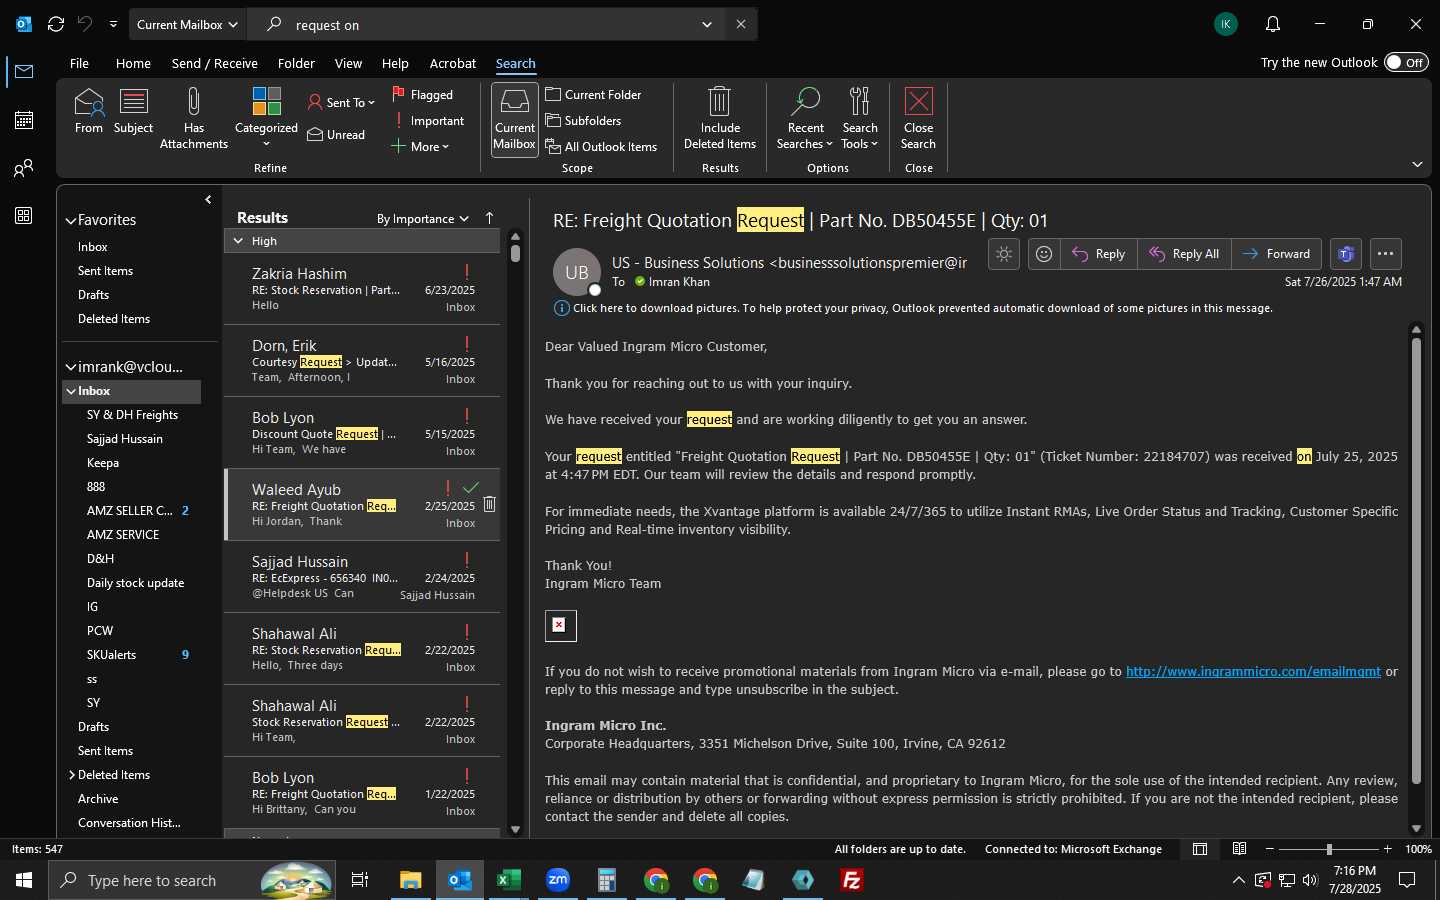The width and height of the screenshot is (1440, 900).
Task: Switch to View ribbon tab
Action: tap(348, 63)
